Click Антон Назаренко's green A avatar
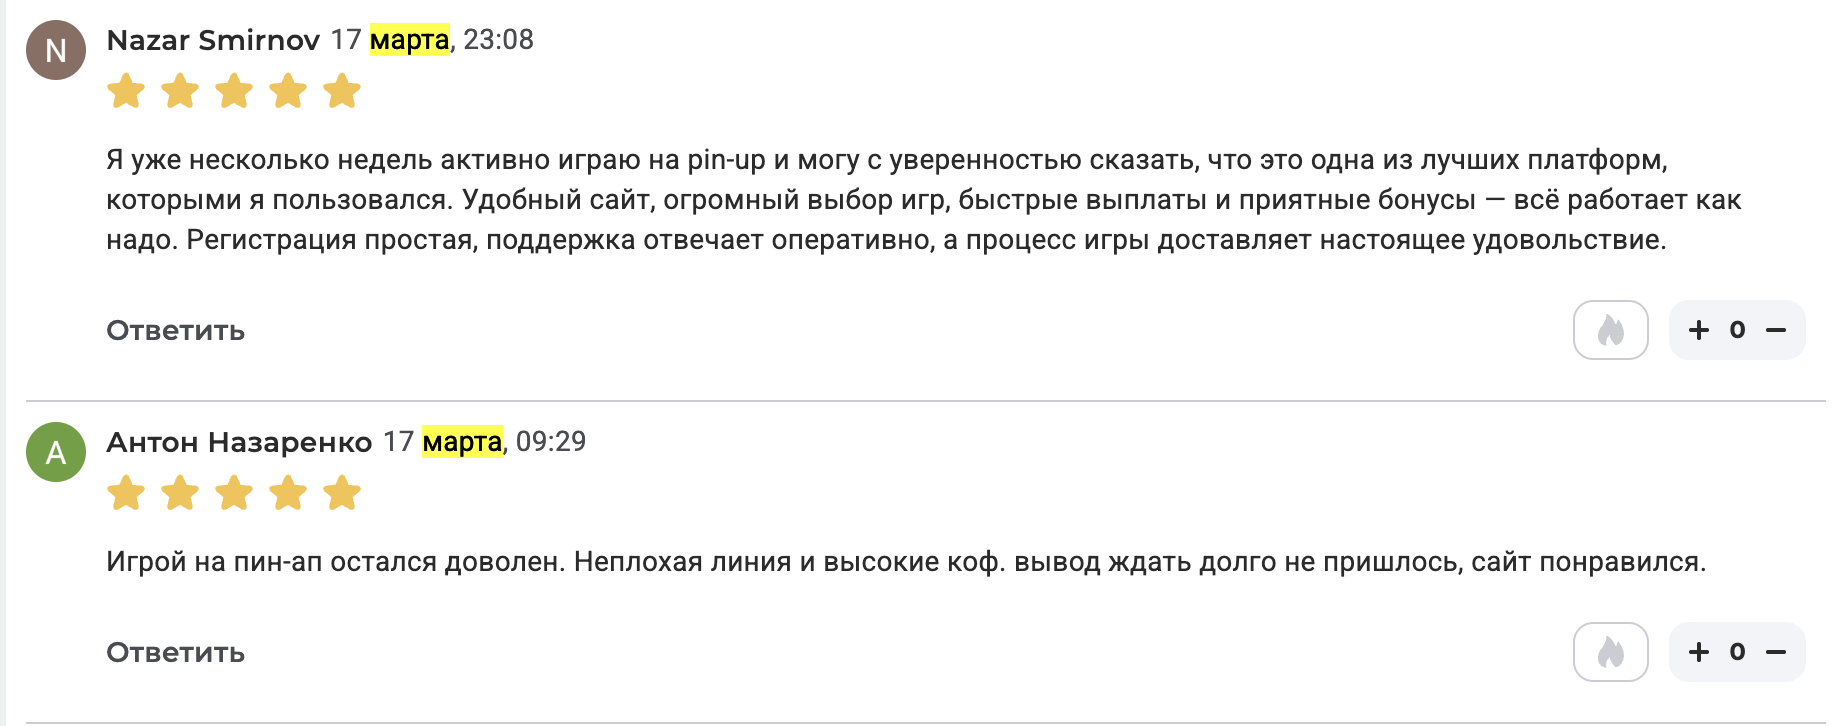Screen dimensions: 1842x726 [56, 452]
